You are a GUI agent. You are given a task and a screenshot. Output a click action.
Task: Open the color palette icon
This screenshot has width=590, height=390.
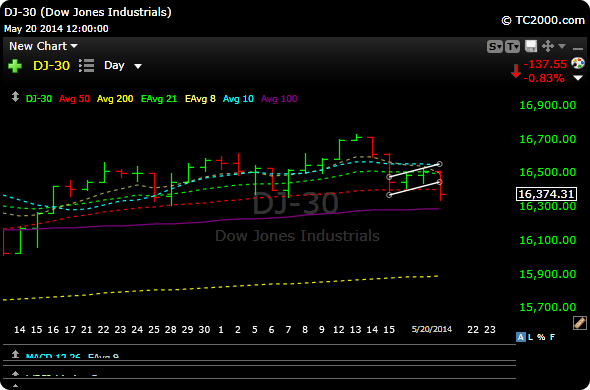[x=578, y=63]
